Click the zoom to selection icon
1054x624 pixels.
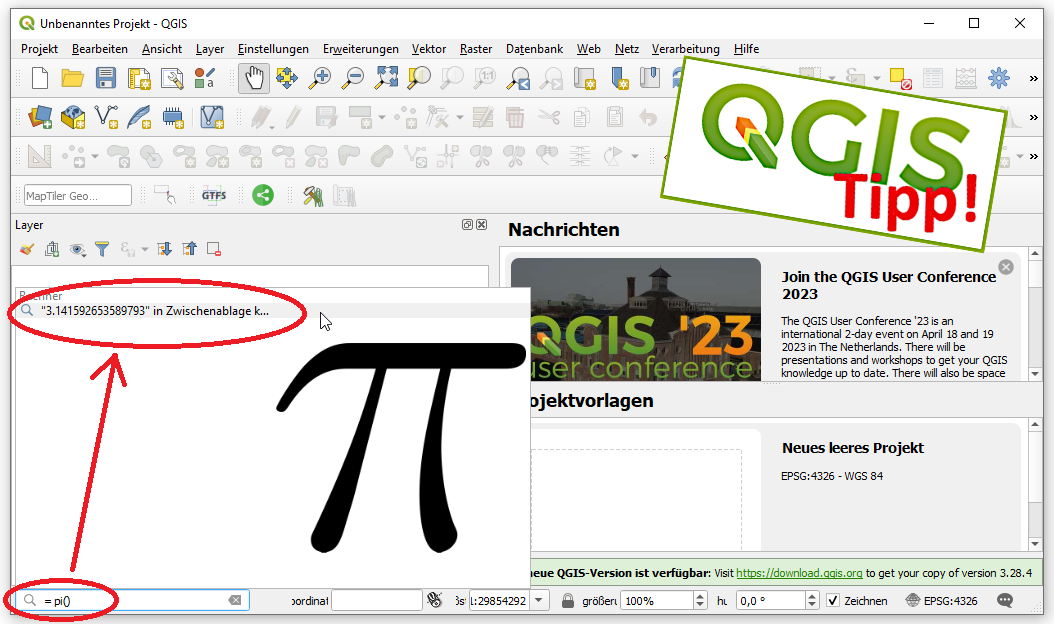point(419,78)
